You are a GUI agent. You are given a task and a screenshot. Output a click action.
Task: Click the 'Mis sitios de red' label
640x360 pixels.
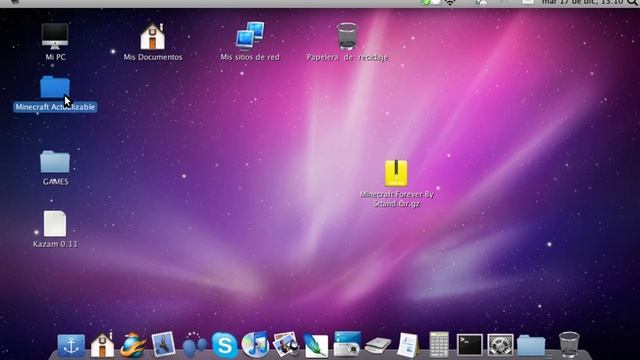tap(250, 57)
